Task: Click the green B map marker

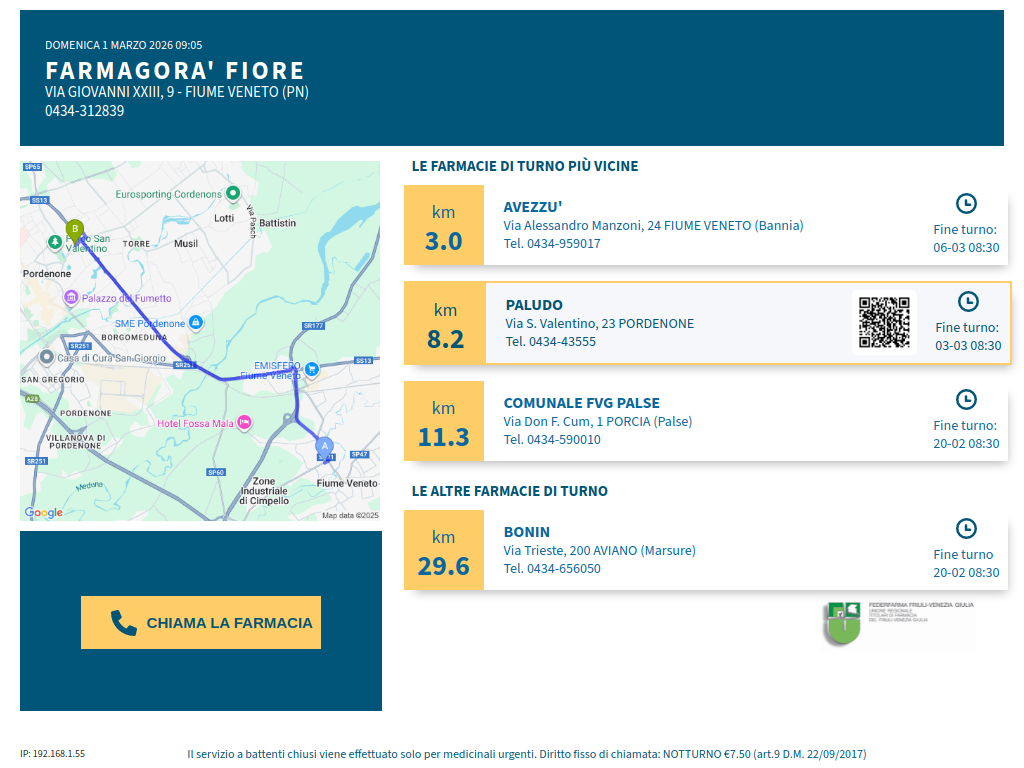Action: [74, 231]
